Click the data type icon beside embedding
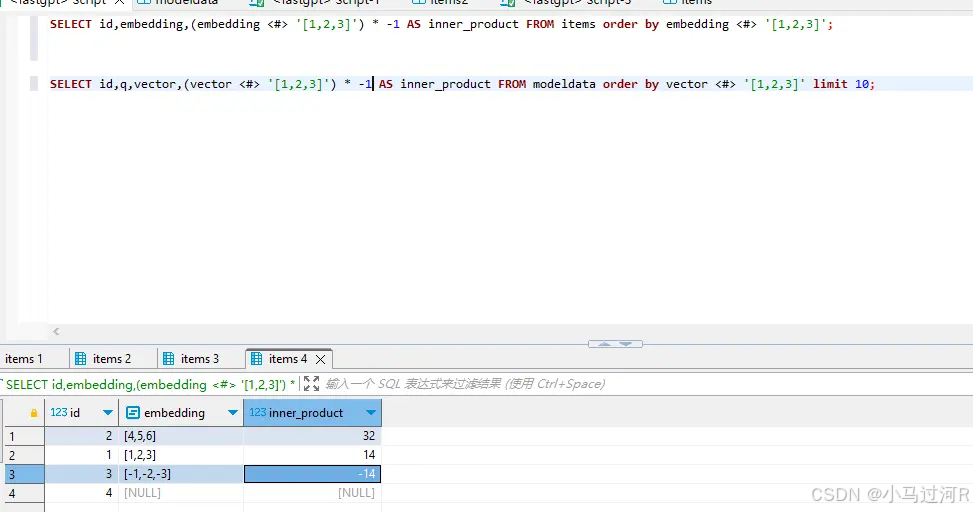The height and width of the screenshot is (512, 973). pos(133,413)
